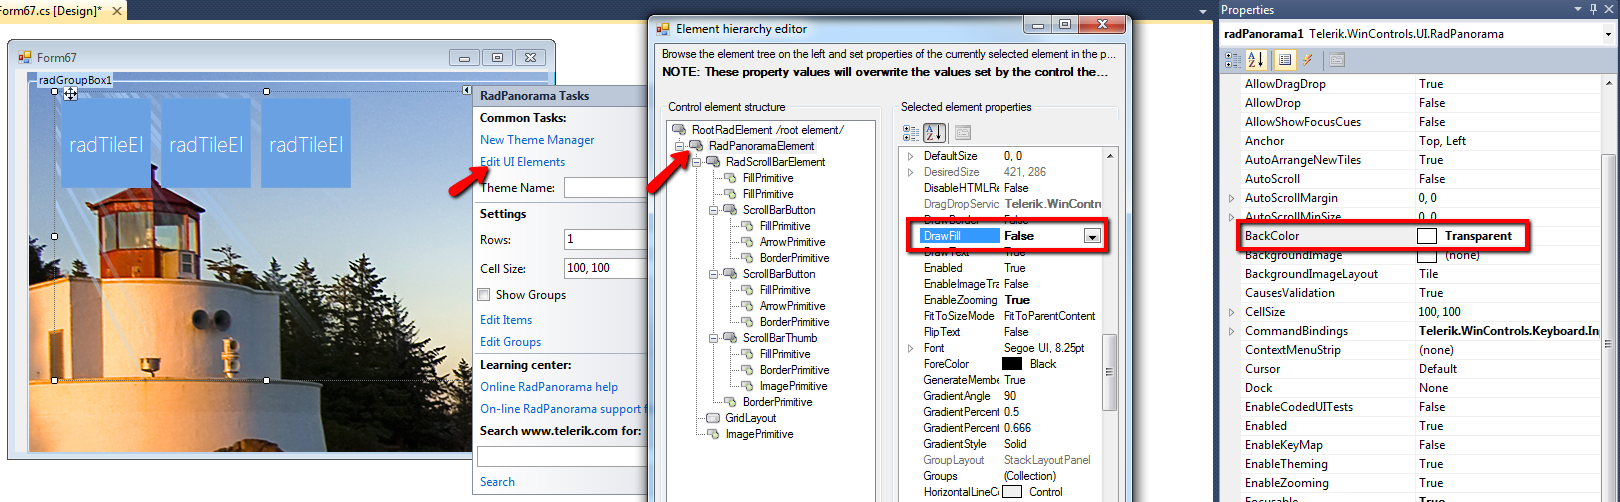Show Events lightning icon in Properties panel

pos(1307,60)
